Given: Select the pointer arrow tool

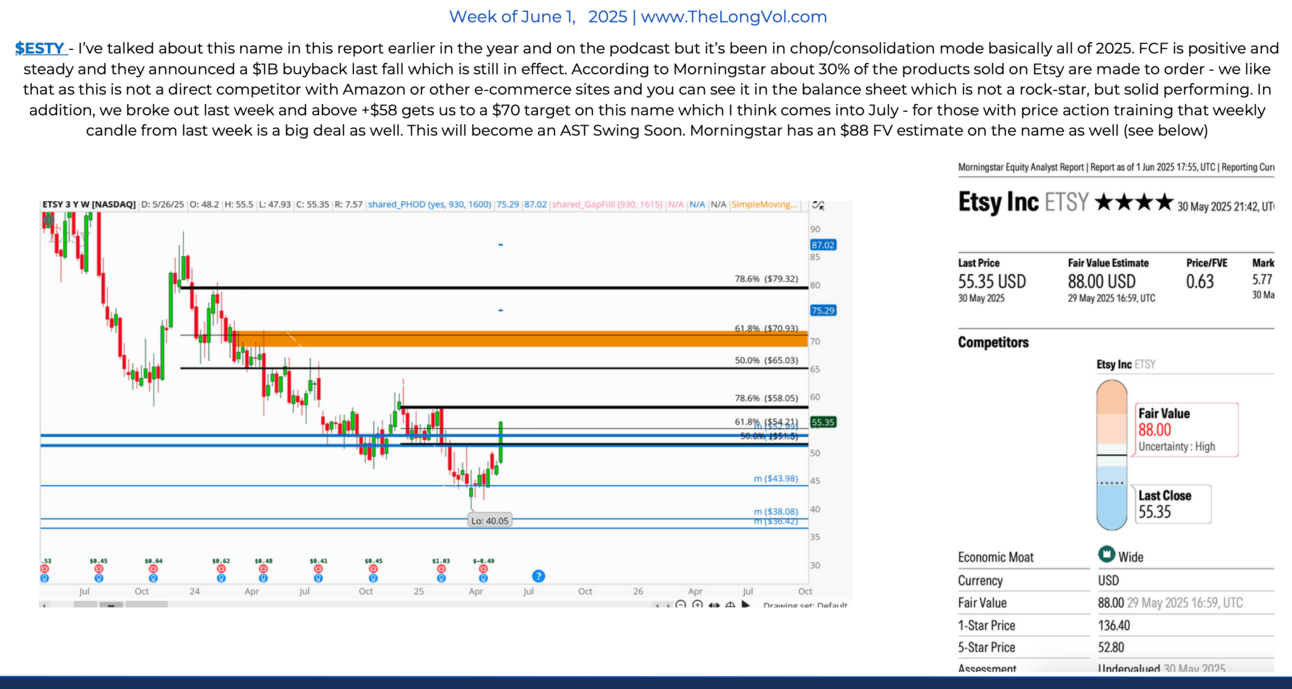Looking at the screenshot, I should pos(746,604).
